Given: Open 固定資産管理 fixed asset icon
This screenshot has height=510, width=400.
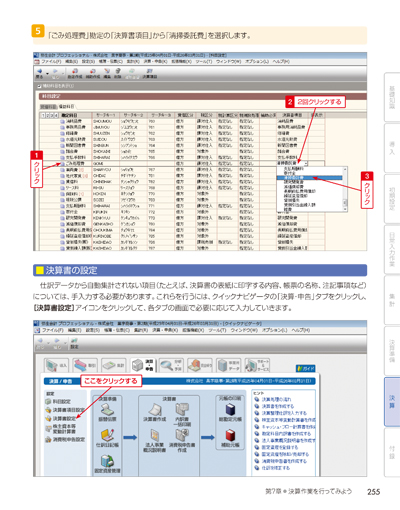Looking at the screenshot, I should click(107, 464).
